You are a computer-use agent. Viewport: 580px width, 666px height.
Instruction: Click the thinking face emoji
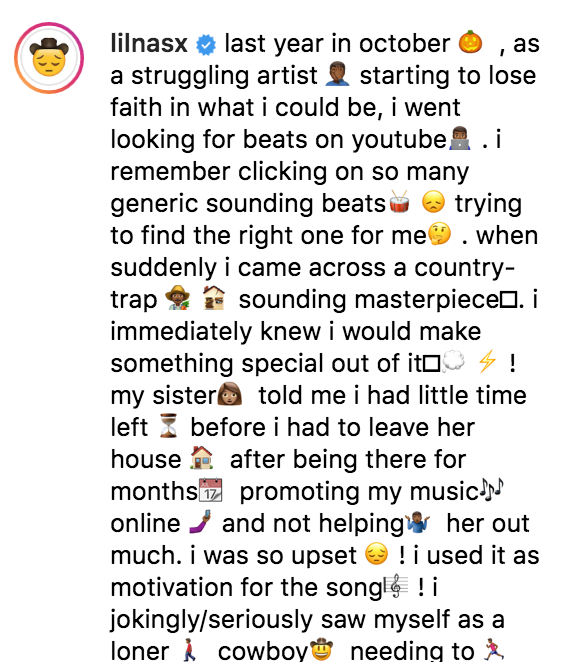439,234
